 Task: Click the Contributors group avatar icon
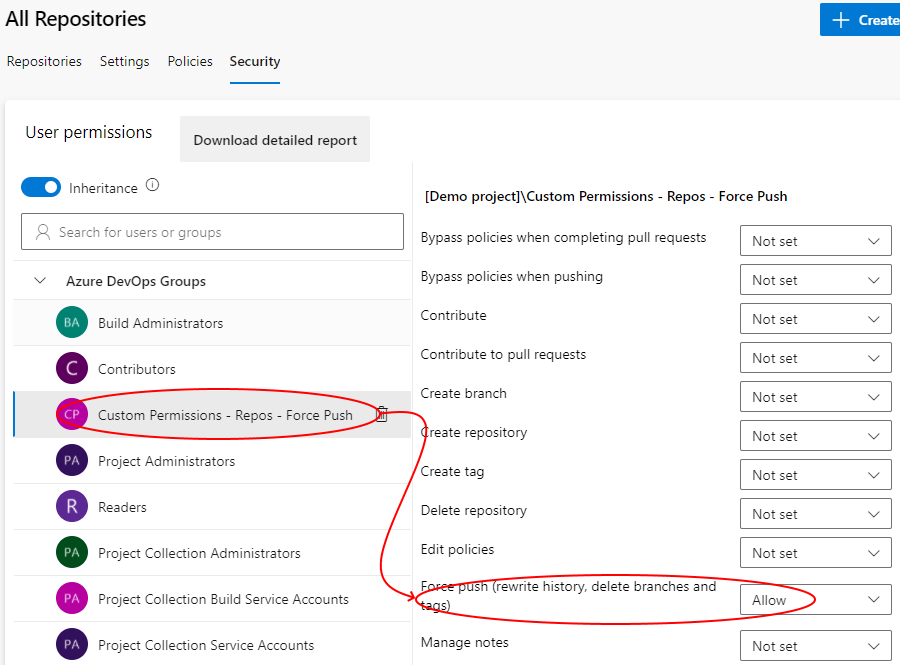[71, 368]
